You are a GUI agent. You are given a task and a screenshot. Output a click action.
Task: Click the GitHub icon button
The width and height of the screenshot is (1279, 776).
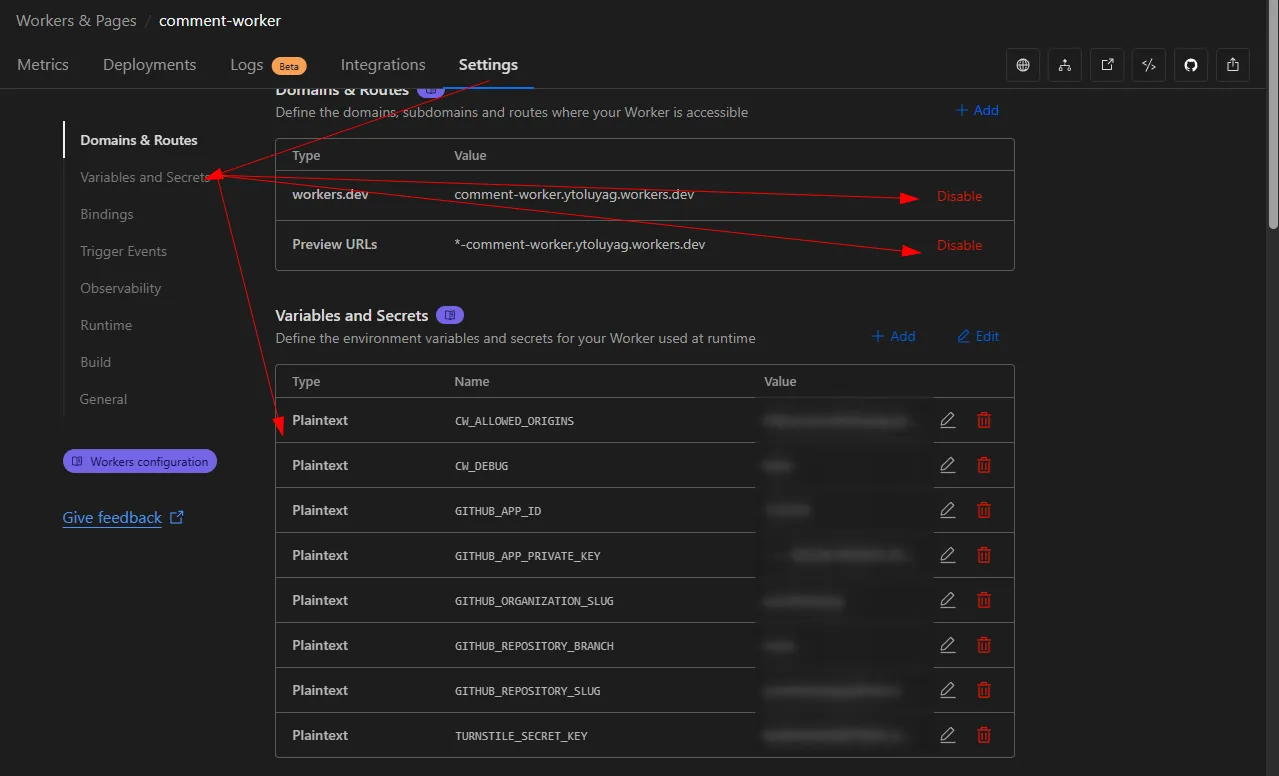[x=1191, y=65]
